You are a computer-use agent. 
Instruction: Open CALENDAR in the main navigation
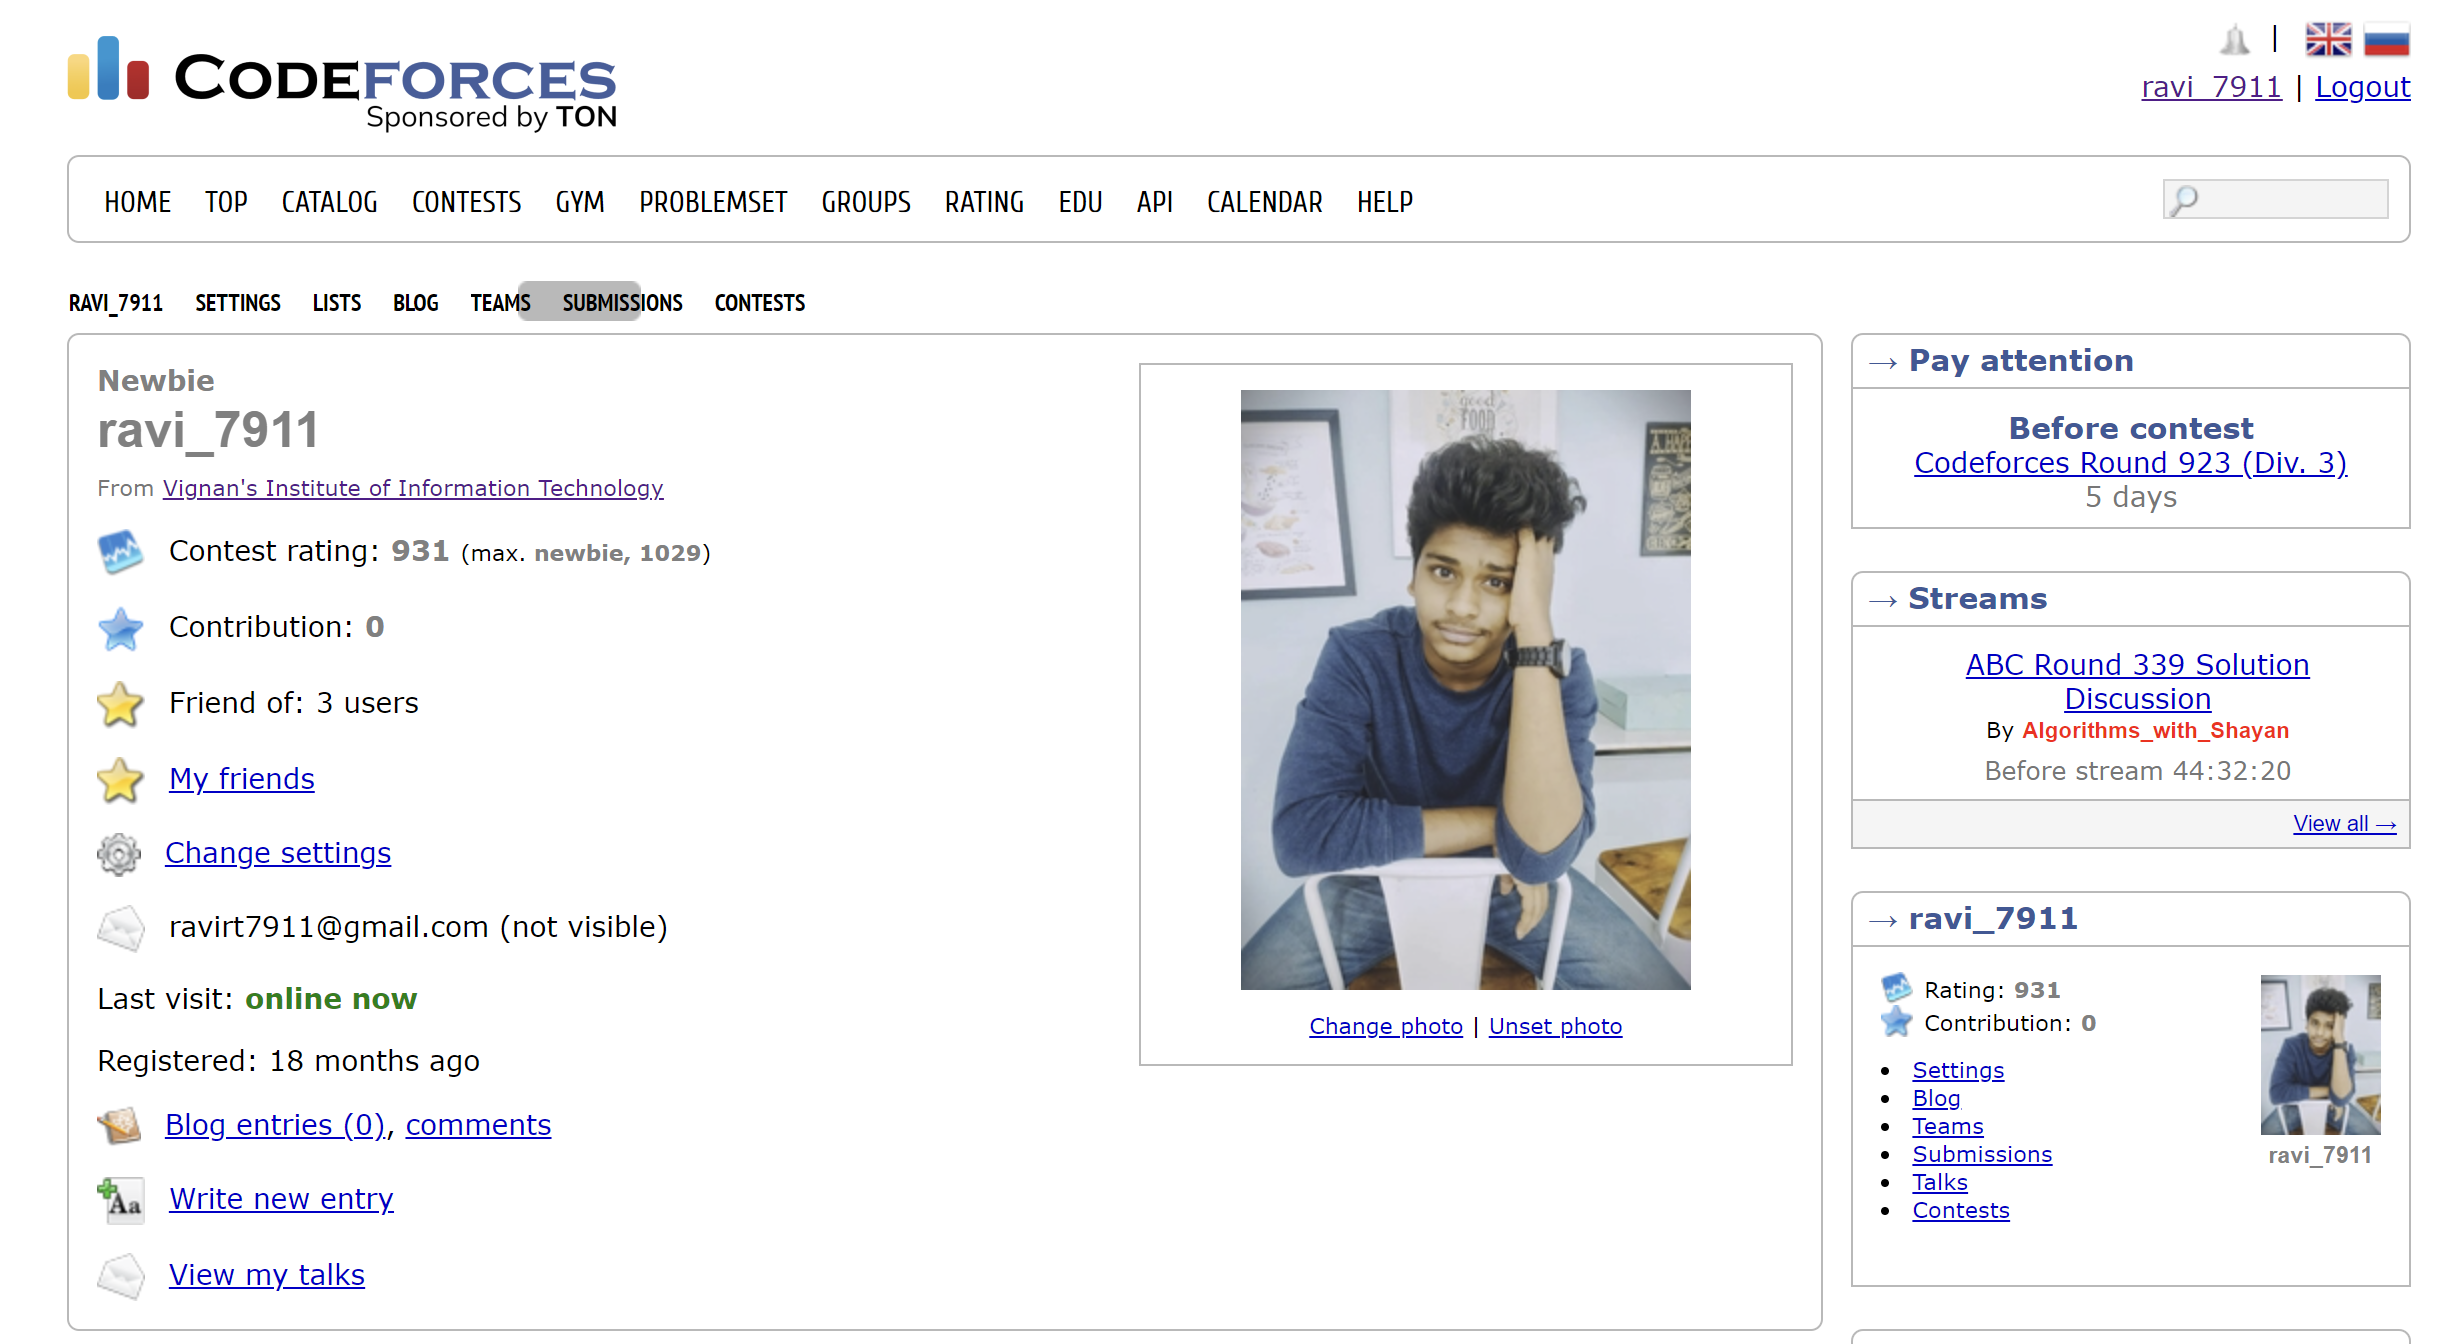(x=1264, y=202)
